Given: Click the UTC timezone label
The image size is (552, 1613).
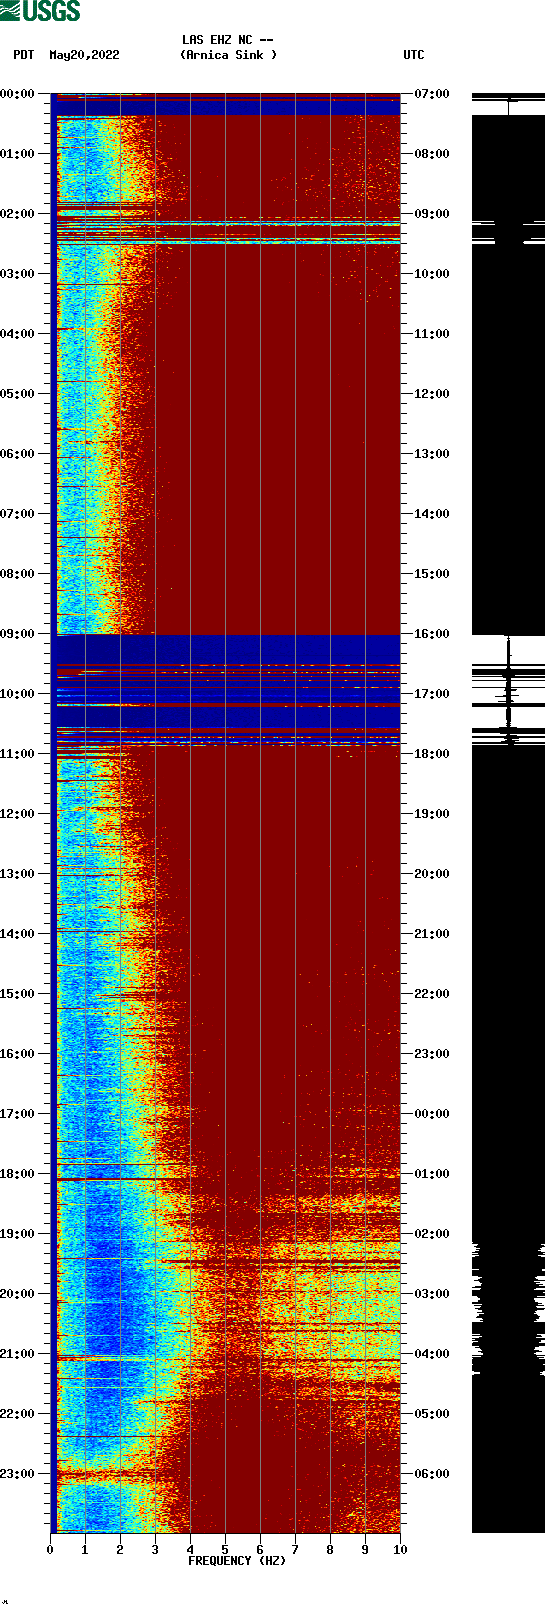Looking at the screenshot, I should [x=414, y=55].
